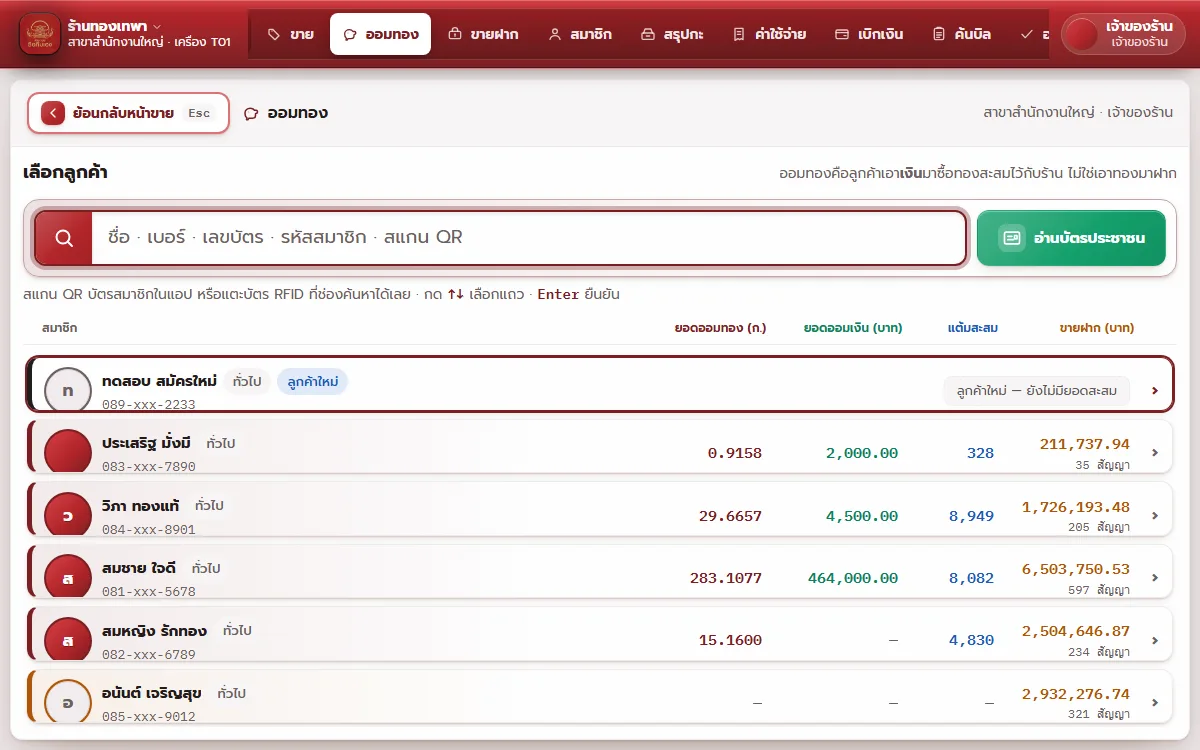This screenshot has height=750, width=1200.
Task: Click ย้อนกลับหน้าขาย back button
Action: click(x=128, y=113)
